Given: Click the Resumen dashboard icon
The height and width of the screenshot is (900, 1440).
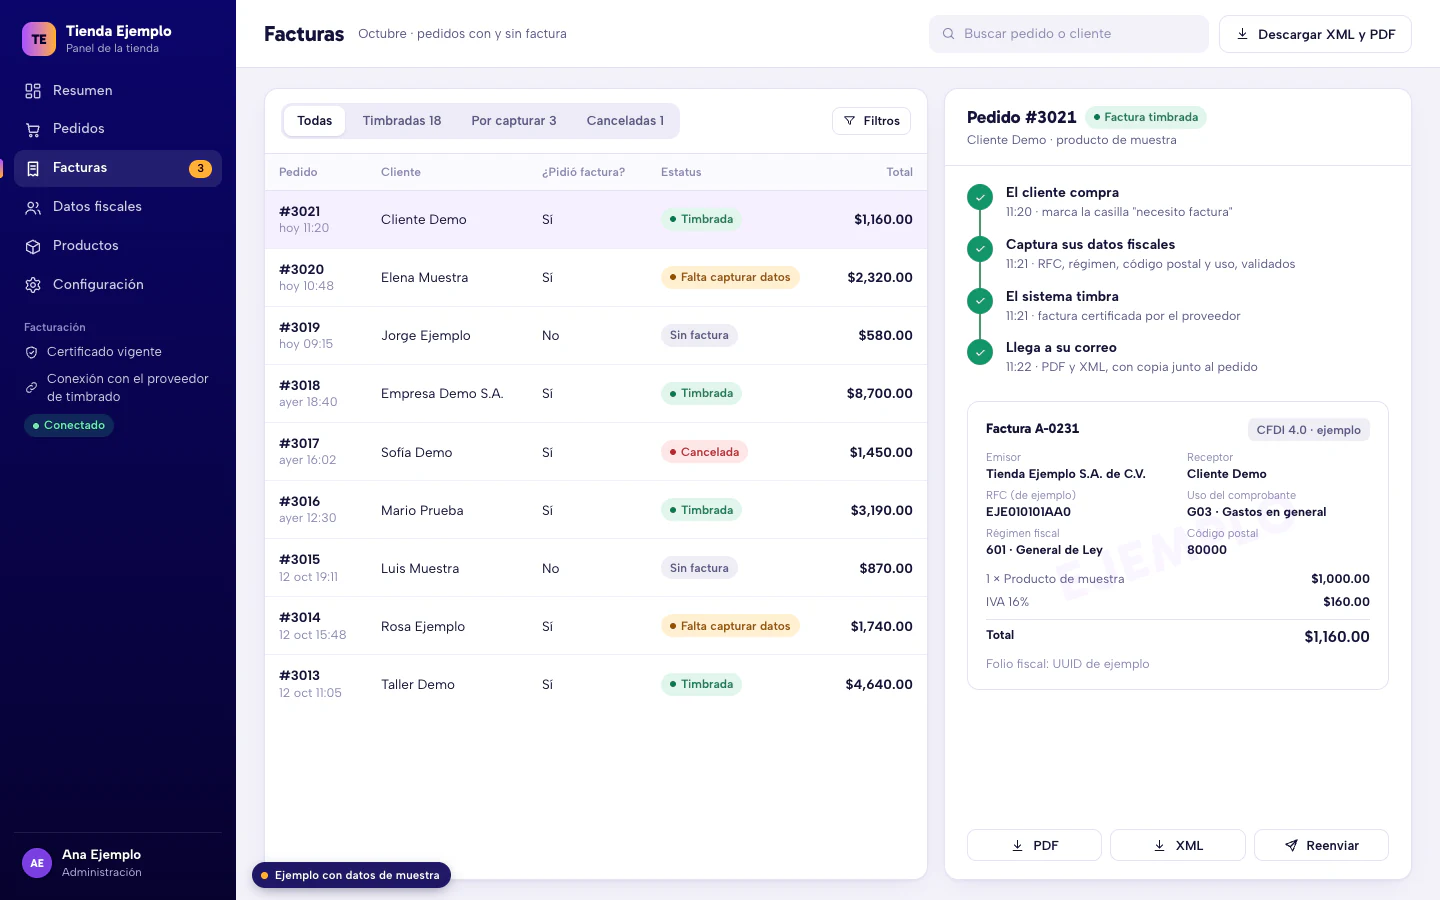Looking at the screenshot, I should [33, 91].
